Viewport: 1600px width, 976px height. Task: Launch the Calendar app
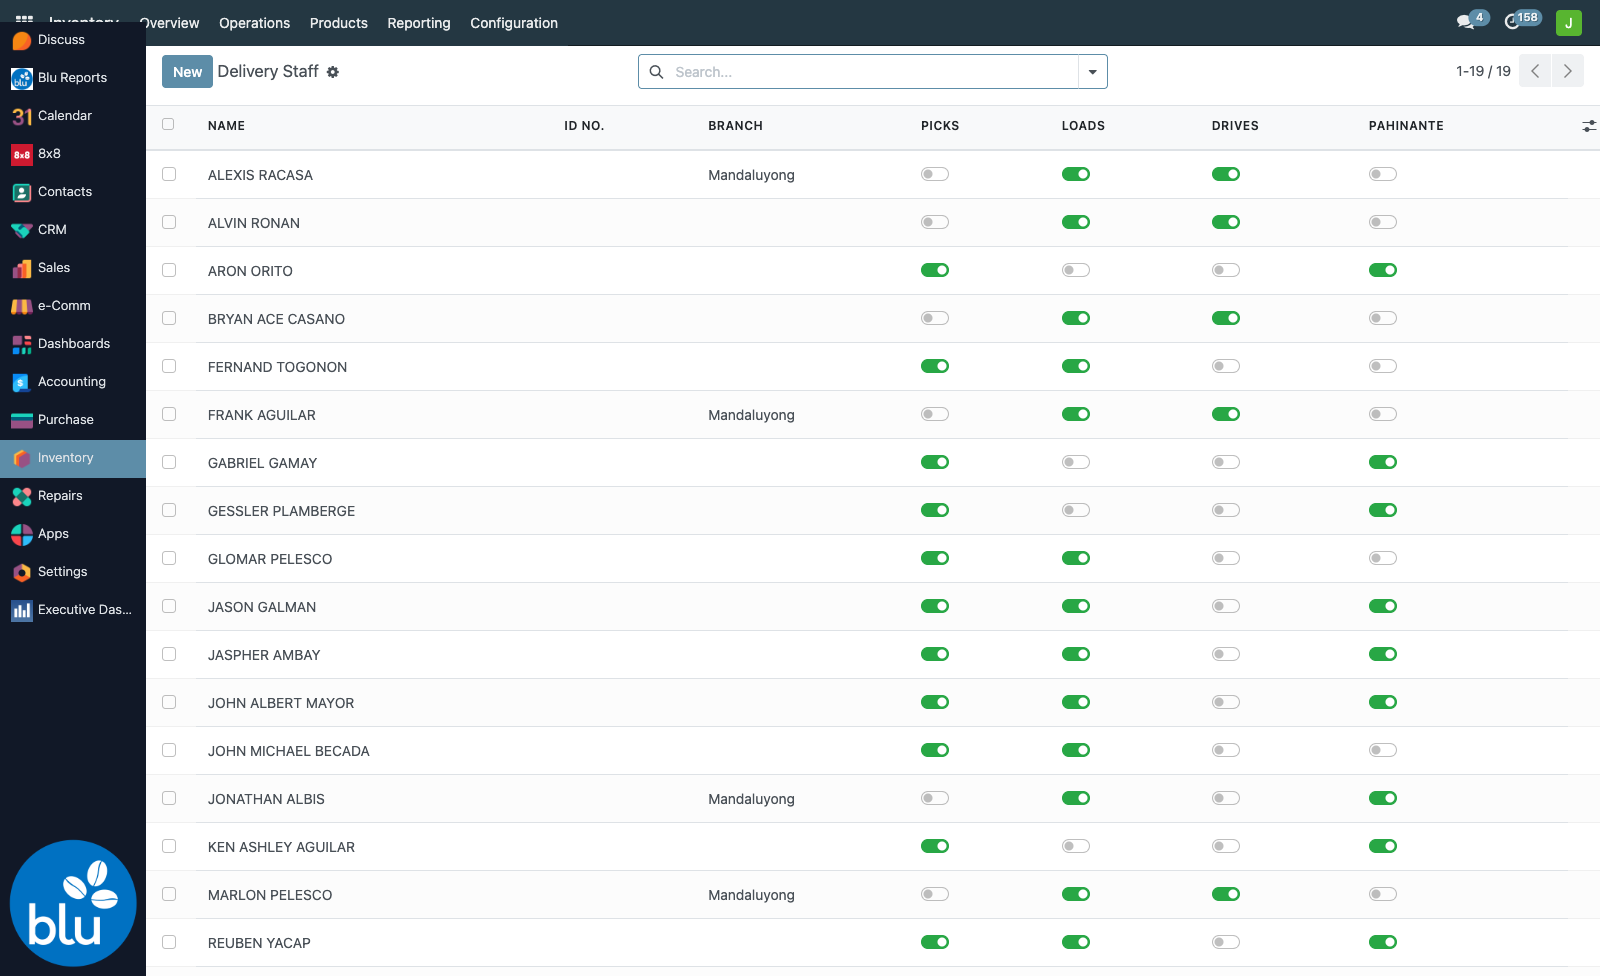click(22, 116)
